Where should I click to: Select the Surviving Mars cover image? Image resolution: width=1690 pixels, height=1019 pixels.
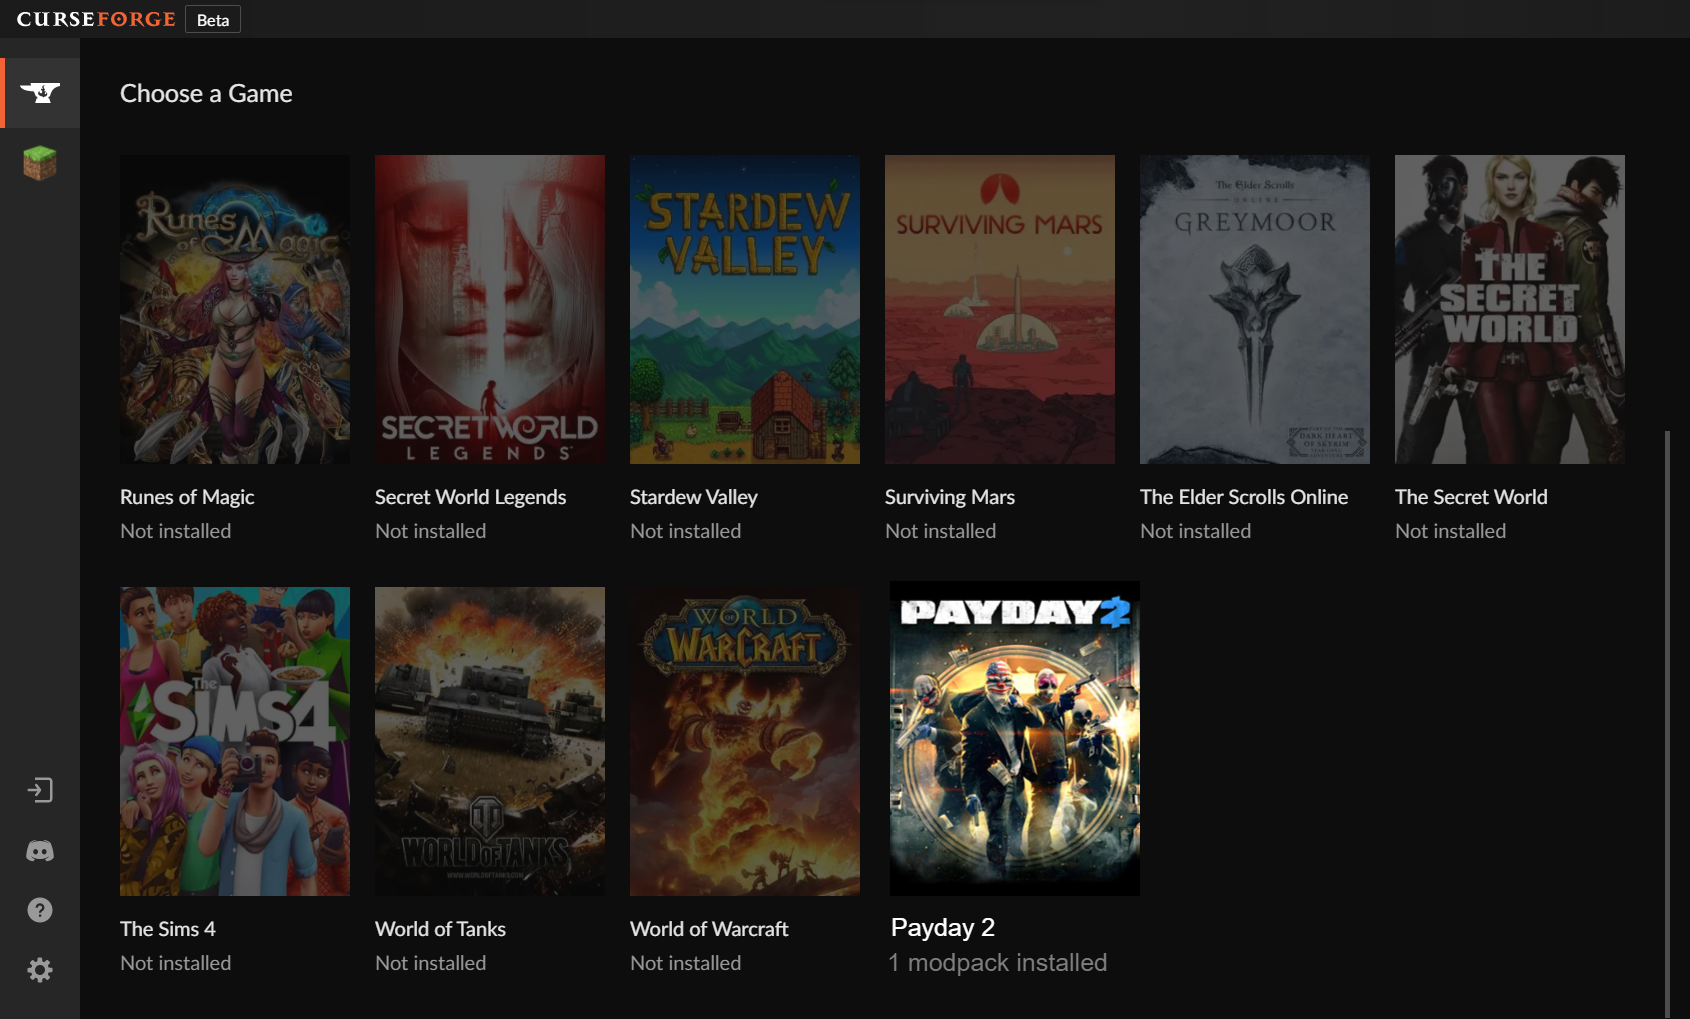1000,309
